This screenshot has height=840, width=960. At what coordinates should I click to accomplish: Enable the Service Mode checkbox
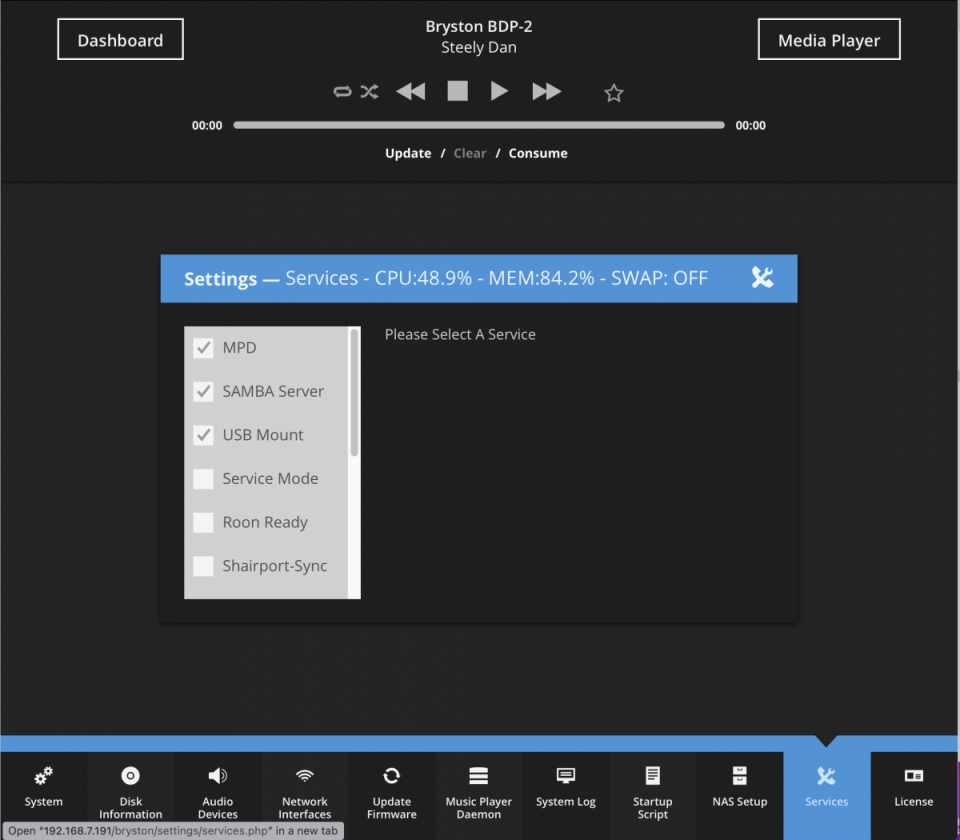point(203,479)
